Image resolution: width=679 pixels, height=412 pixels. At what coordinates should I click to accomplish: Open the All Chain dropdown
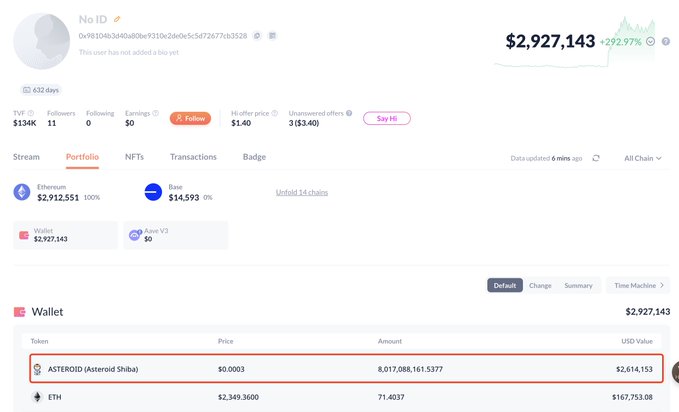pos(643,158)
